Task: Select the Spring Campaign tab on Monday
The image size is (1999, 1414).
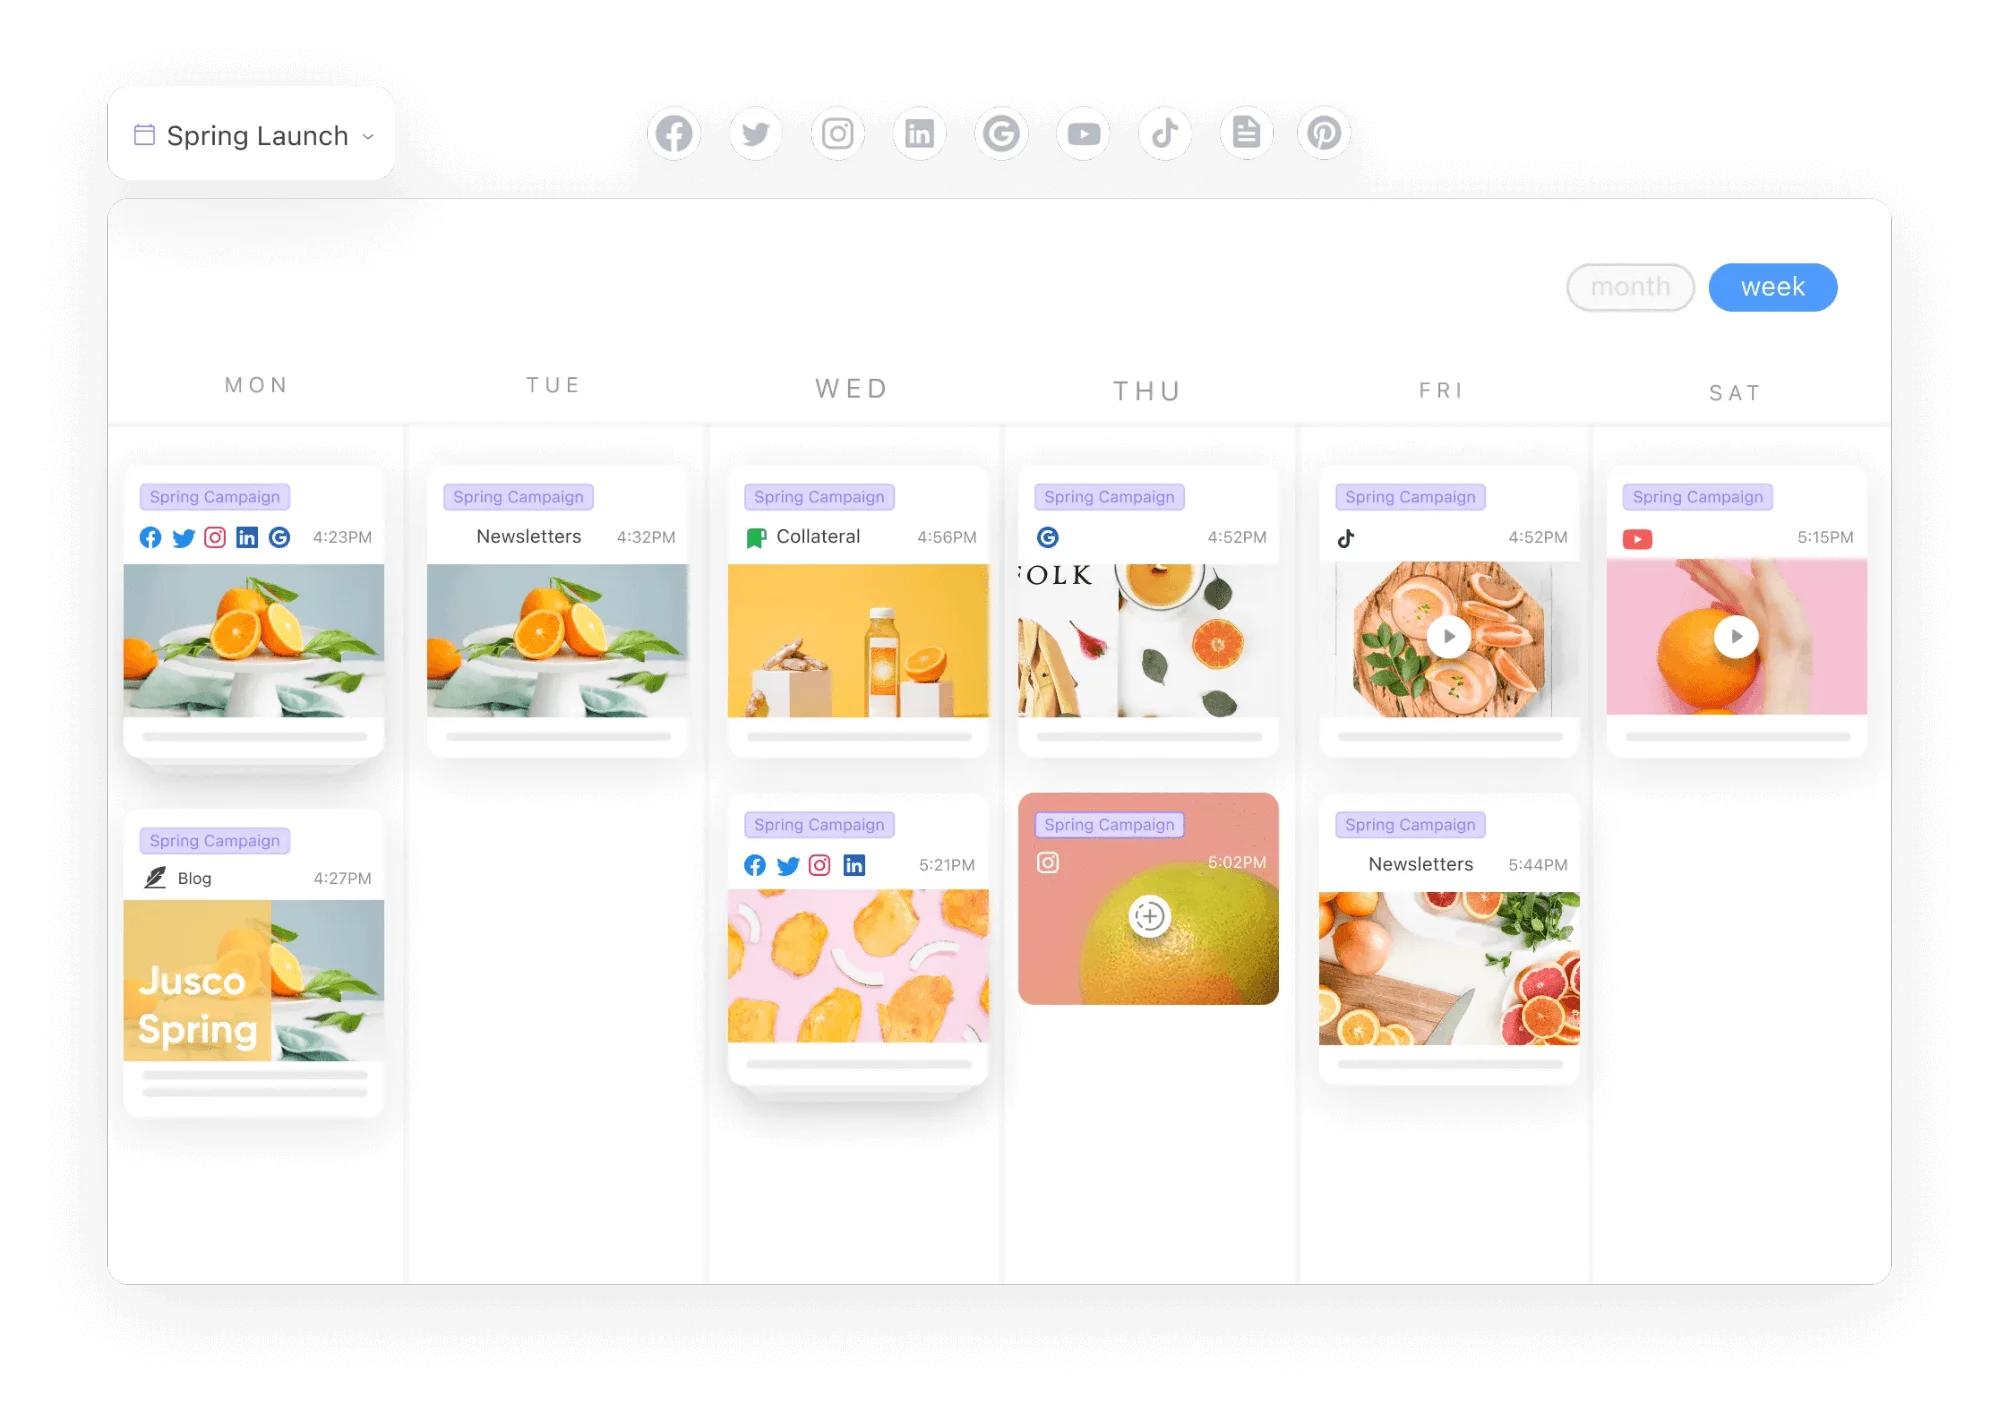Action: (216, 496)
